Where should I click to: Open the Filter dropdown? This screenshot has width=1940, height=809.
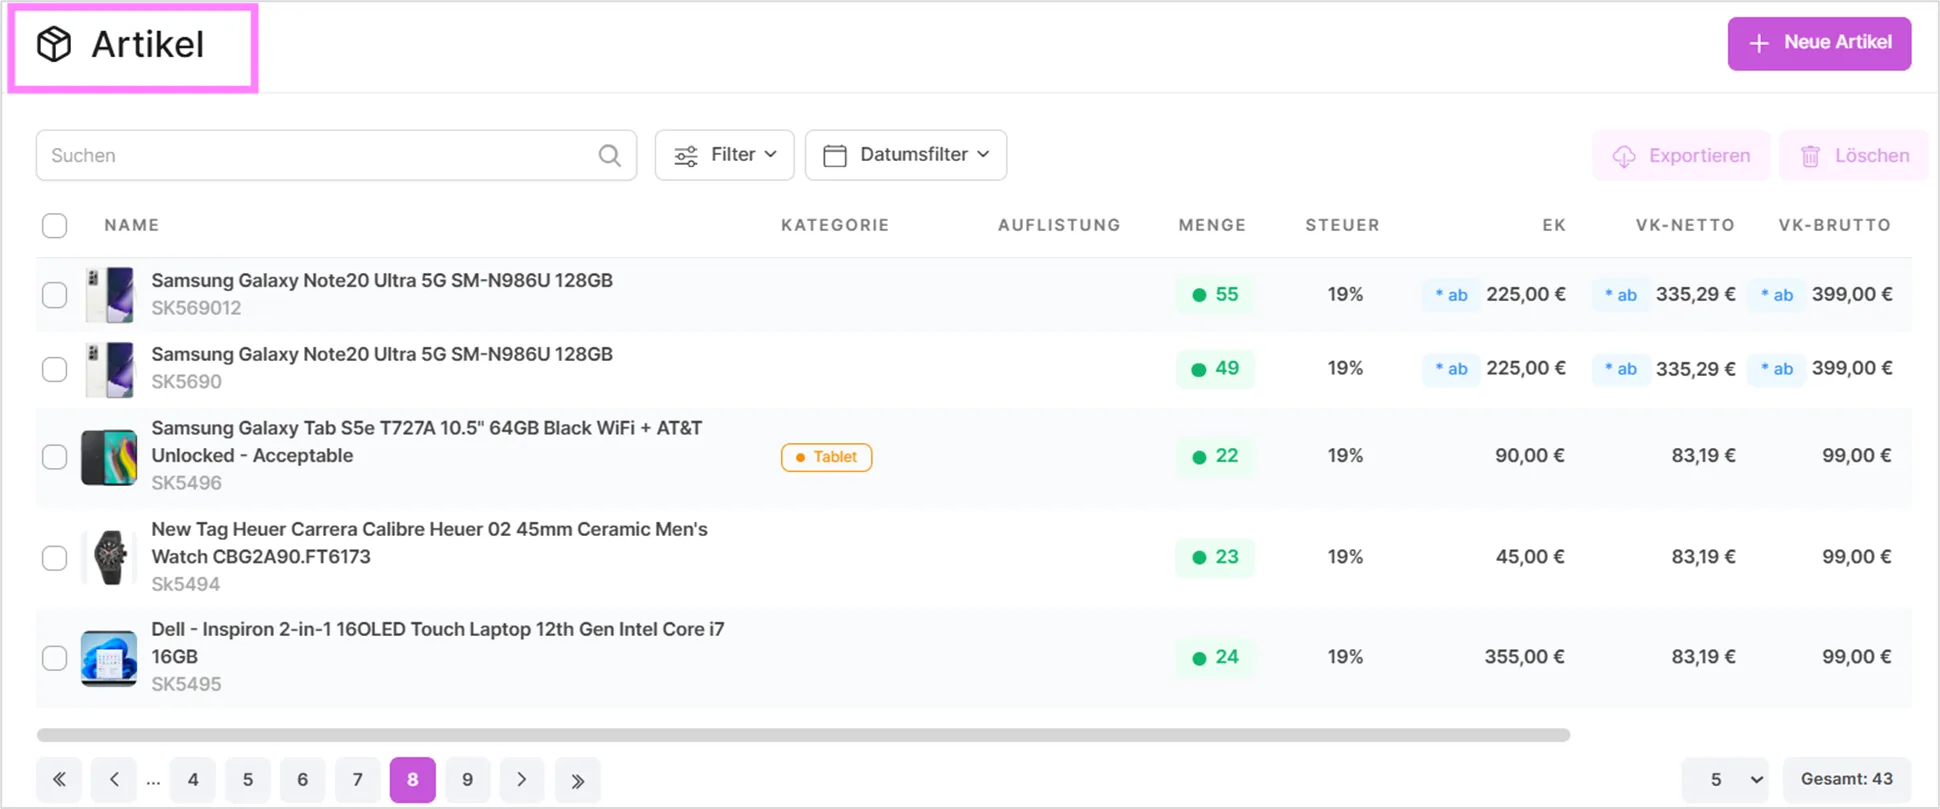(x=724, y=155)
